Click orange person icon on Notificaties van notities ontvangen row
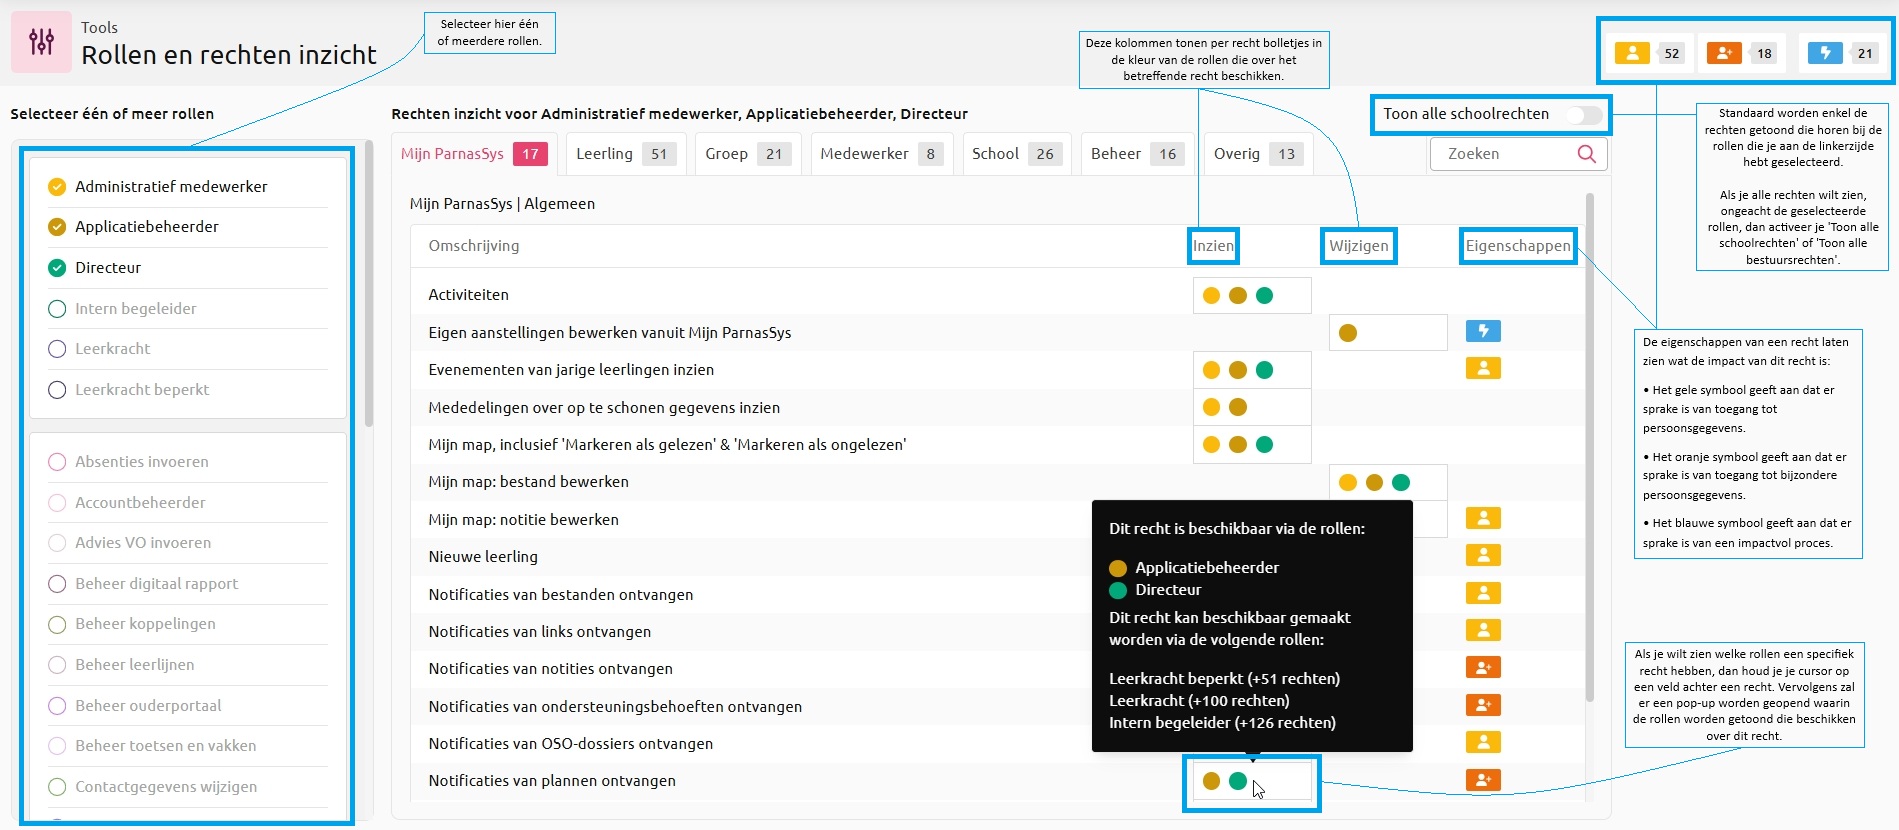Screen dimensions: 1899x830 click(x=1483, y=667)
